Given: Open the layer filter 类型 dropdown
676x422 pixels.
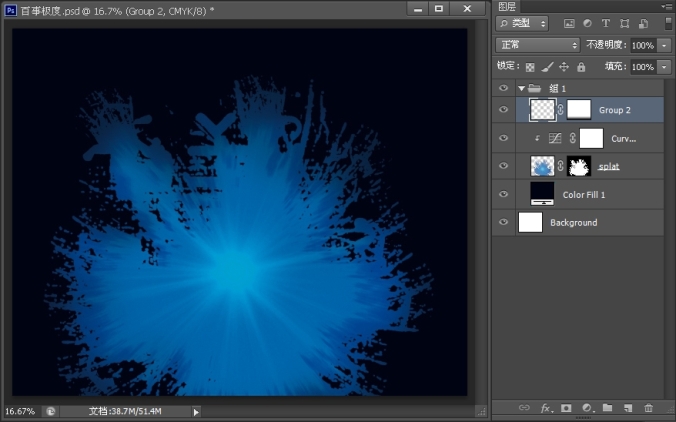Looking at the screenshot, I should pos(523,23).
